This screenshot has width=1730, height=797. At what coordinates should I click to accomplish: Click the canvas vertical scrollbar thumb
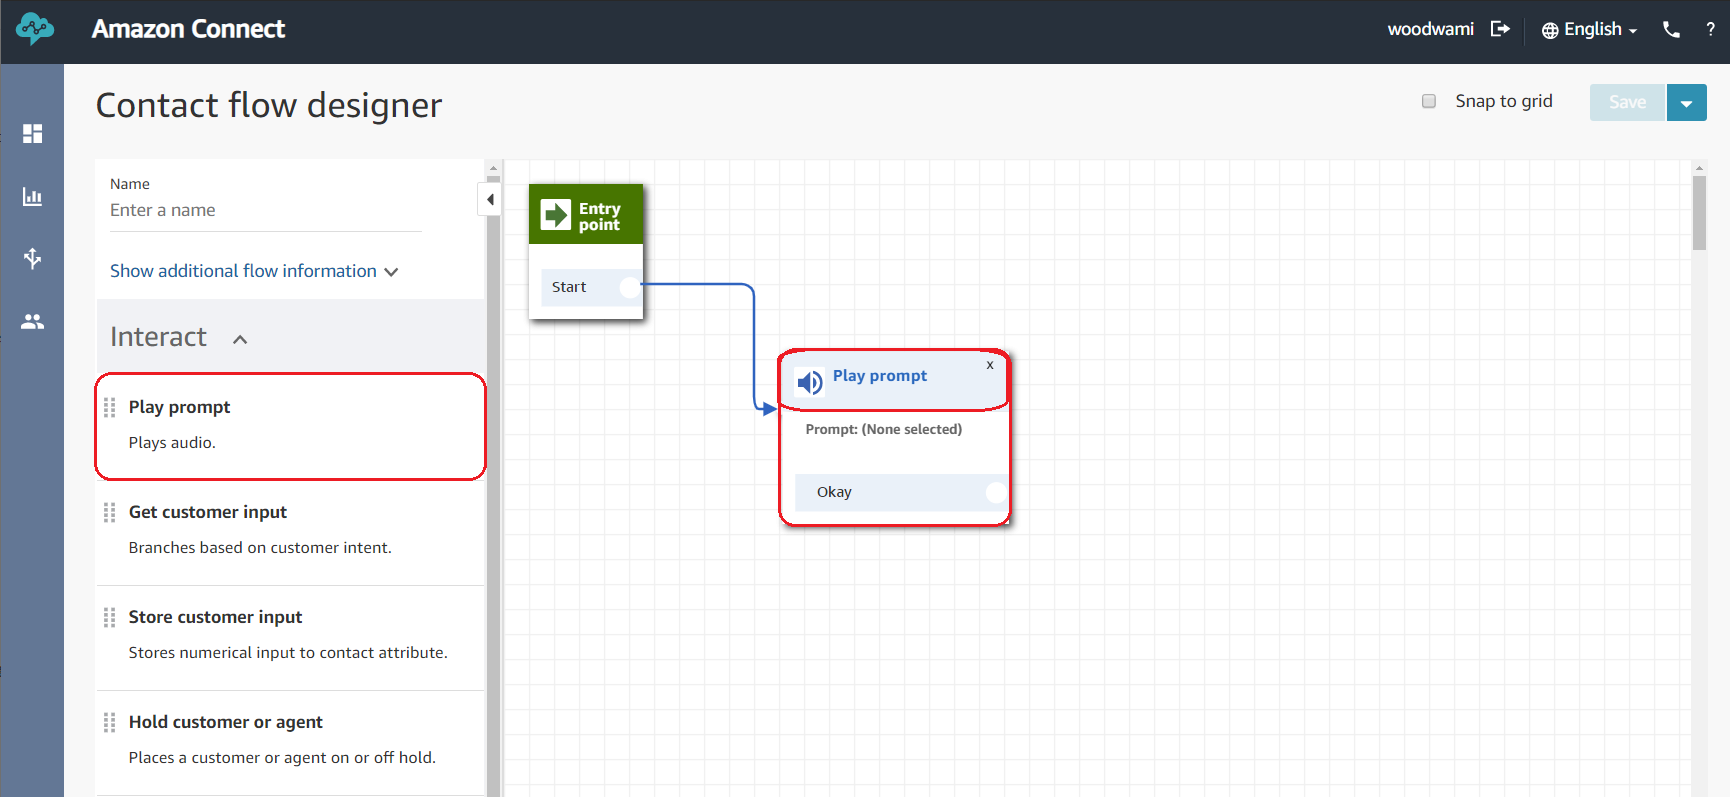tap(1699, 212)
